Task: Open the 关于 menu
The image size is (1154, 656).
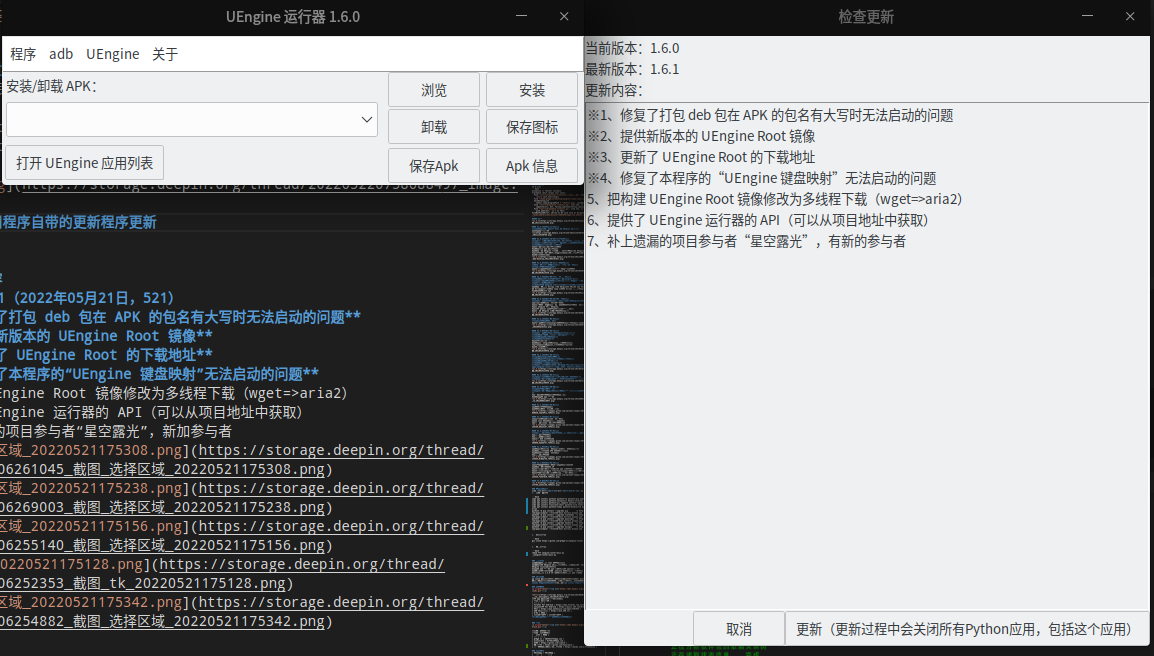Action: [x=165, y=54]
